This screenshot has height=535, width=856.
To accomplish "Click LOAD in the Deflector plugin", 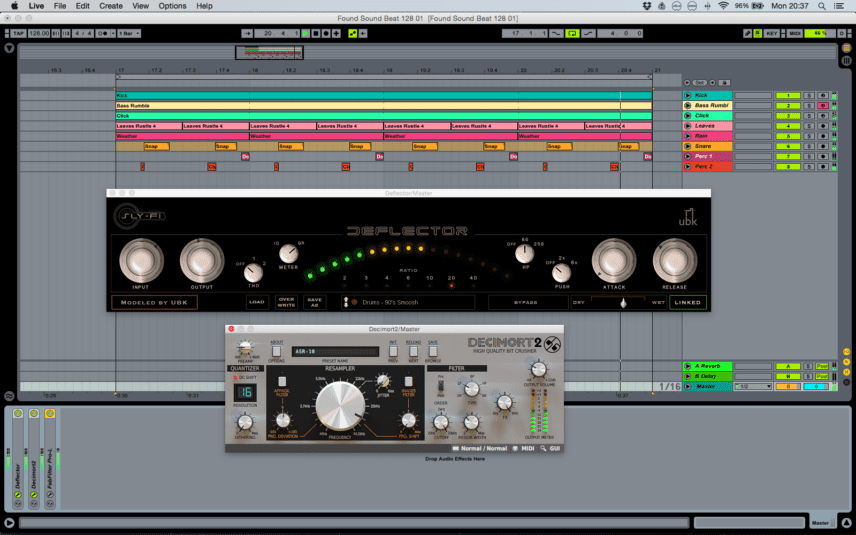I will point(257,302).
